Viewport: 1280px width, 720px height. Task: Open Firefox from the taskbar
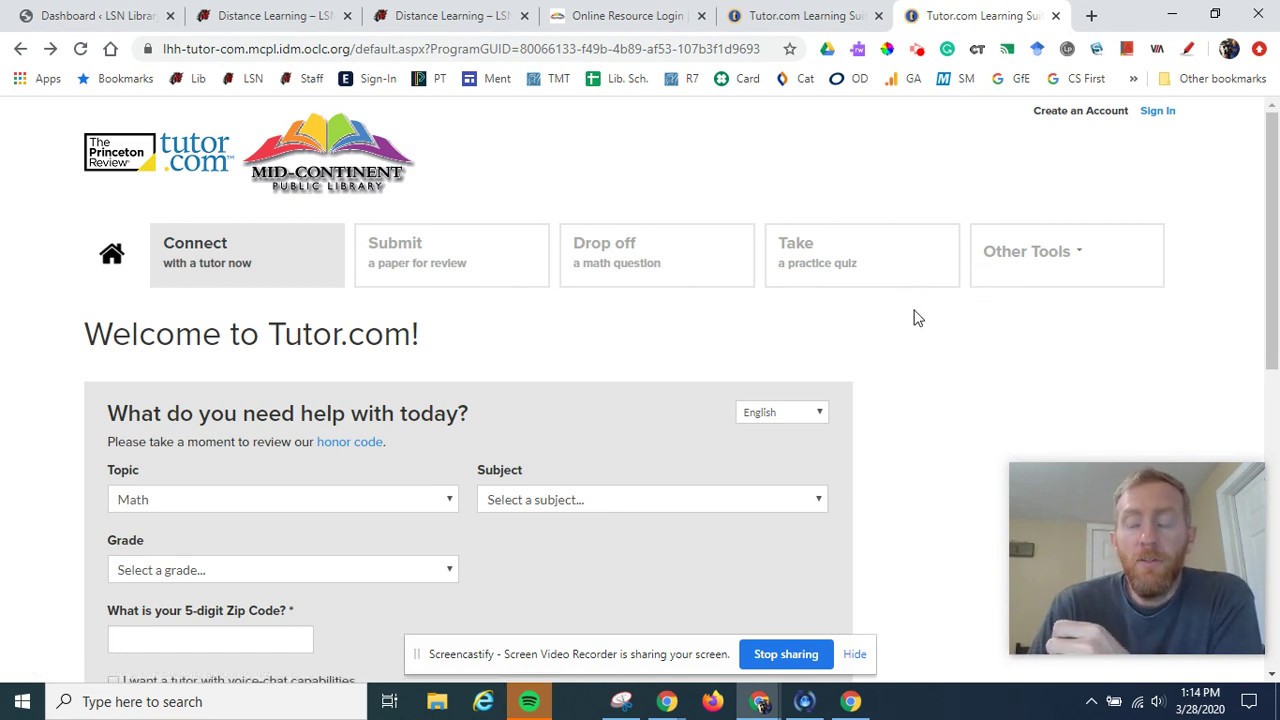tap(712, 701)
